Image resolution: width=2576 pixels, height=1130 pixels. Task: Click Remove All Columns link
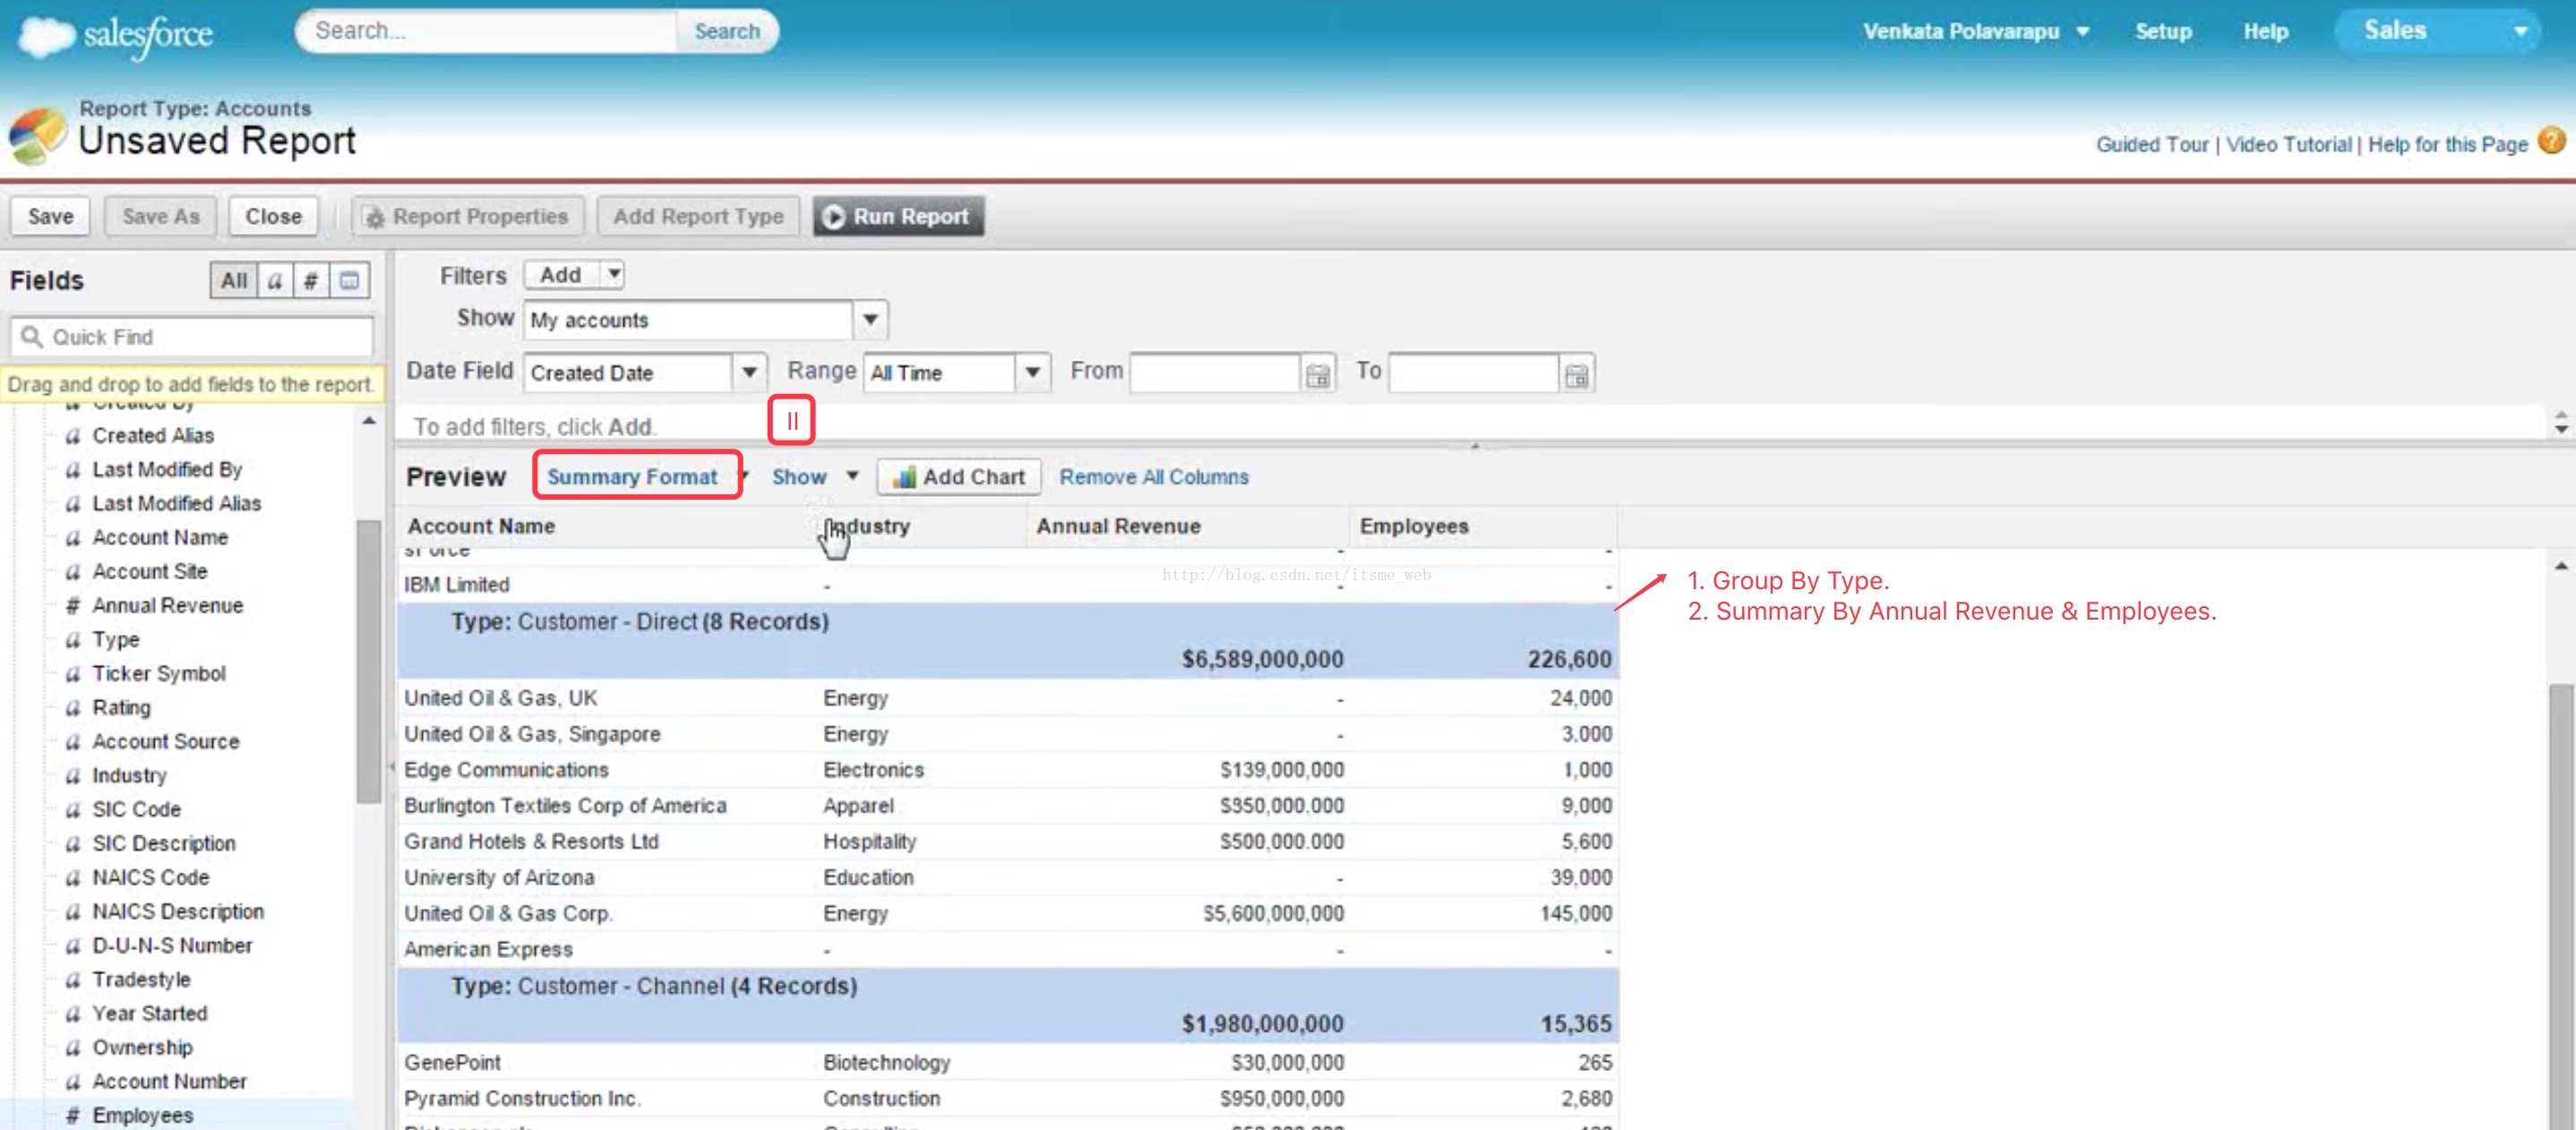[x=1153, y=477]
